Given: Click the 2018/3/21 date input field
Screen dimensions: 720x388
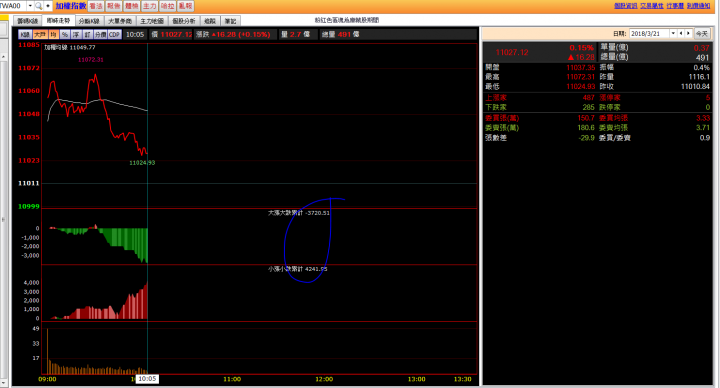Looking at the screenshot, I should coord(649,34).
